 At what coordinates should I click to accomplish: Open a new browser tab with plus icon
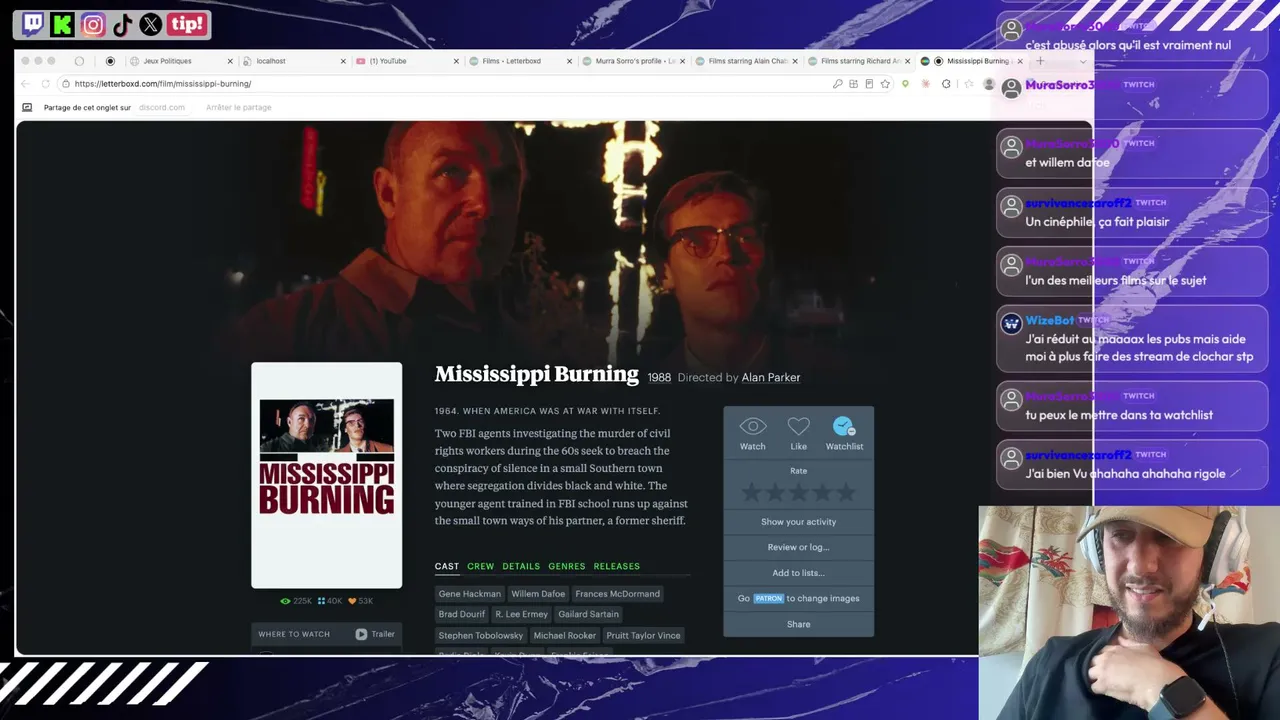tap(1040, 61)
